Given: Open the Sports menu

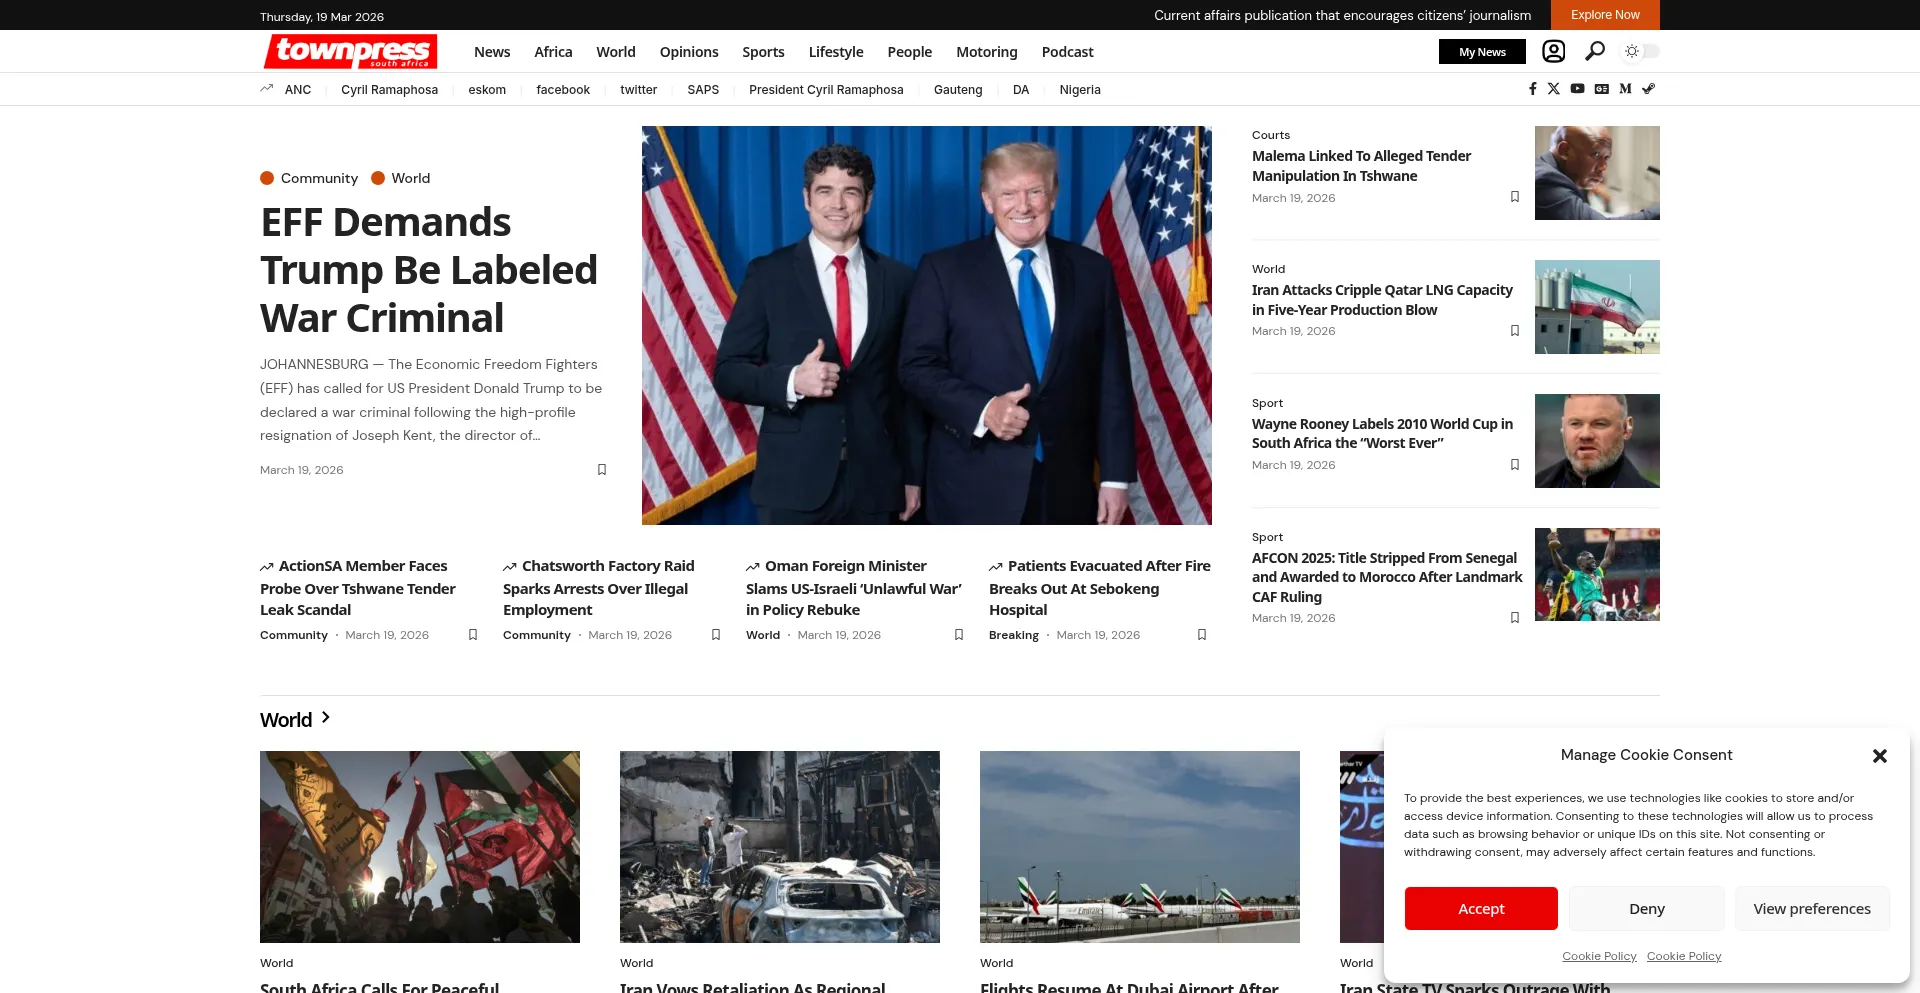Looking at the screenshot, I should [x=763, y=52].
